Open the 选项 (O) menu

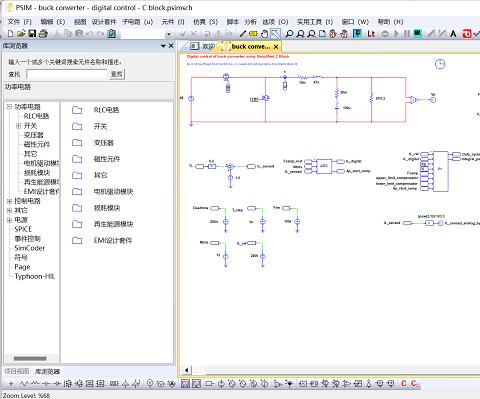click(275, 22)
